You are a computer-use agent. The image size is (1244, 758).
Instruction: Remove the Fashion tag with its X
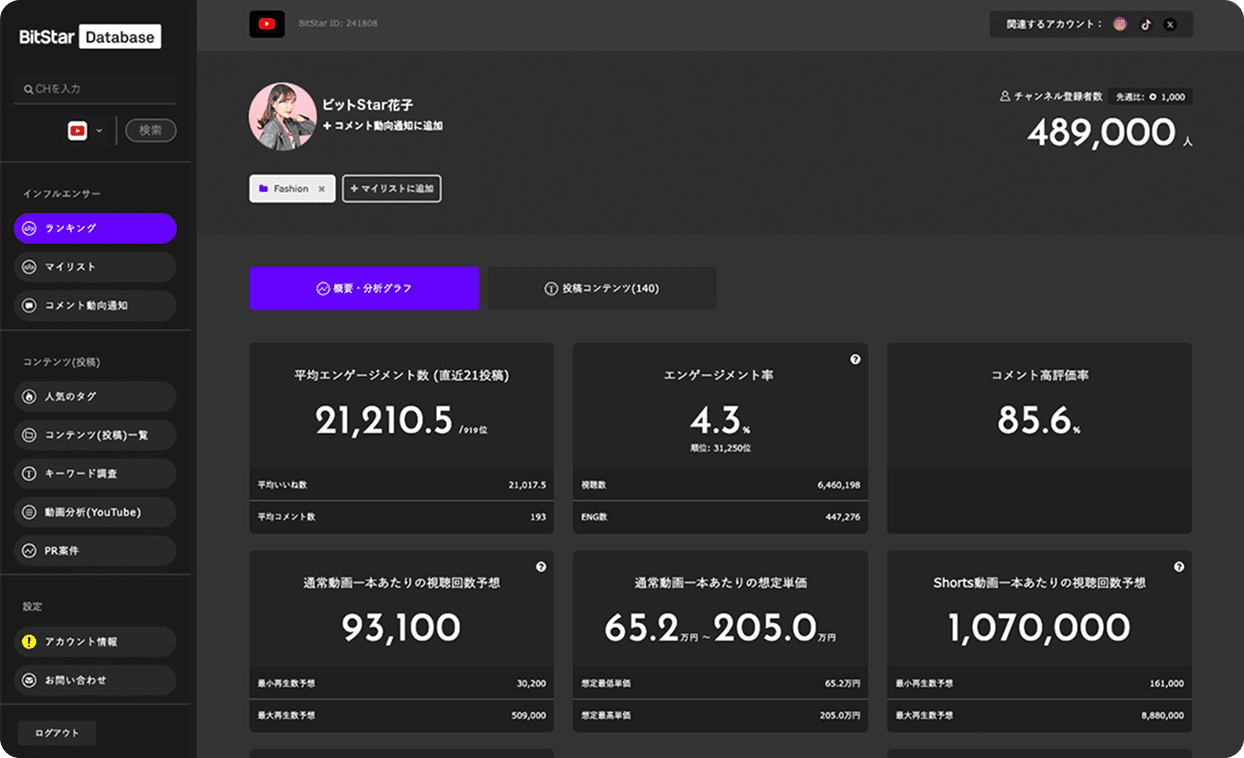tap(322, 188)
